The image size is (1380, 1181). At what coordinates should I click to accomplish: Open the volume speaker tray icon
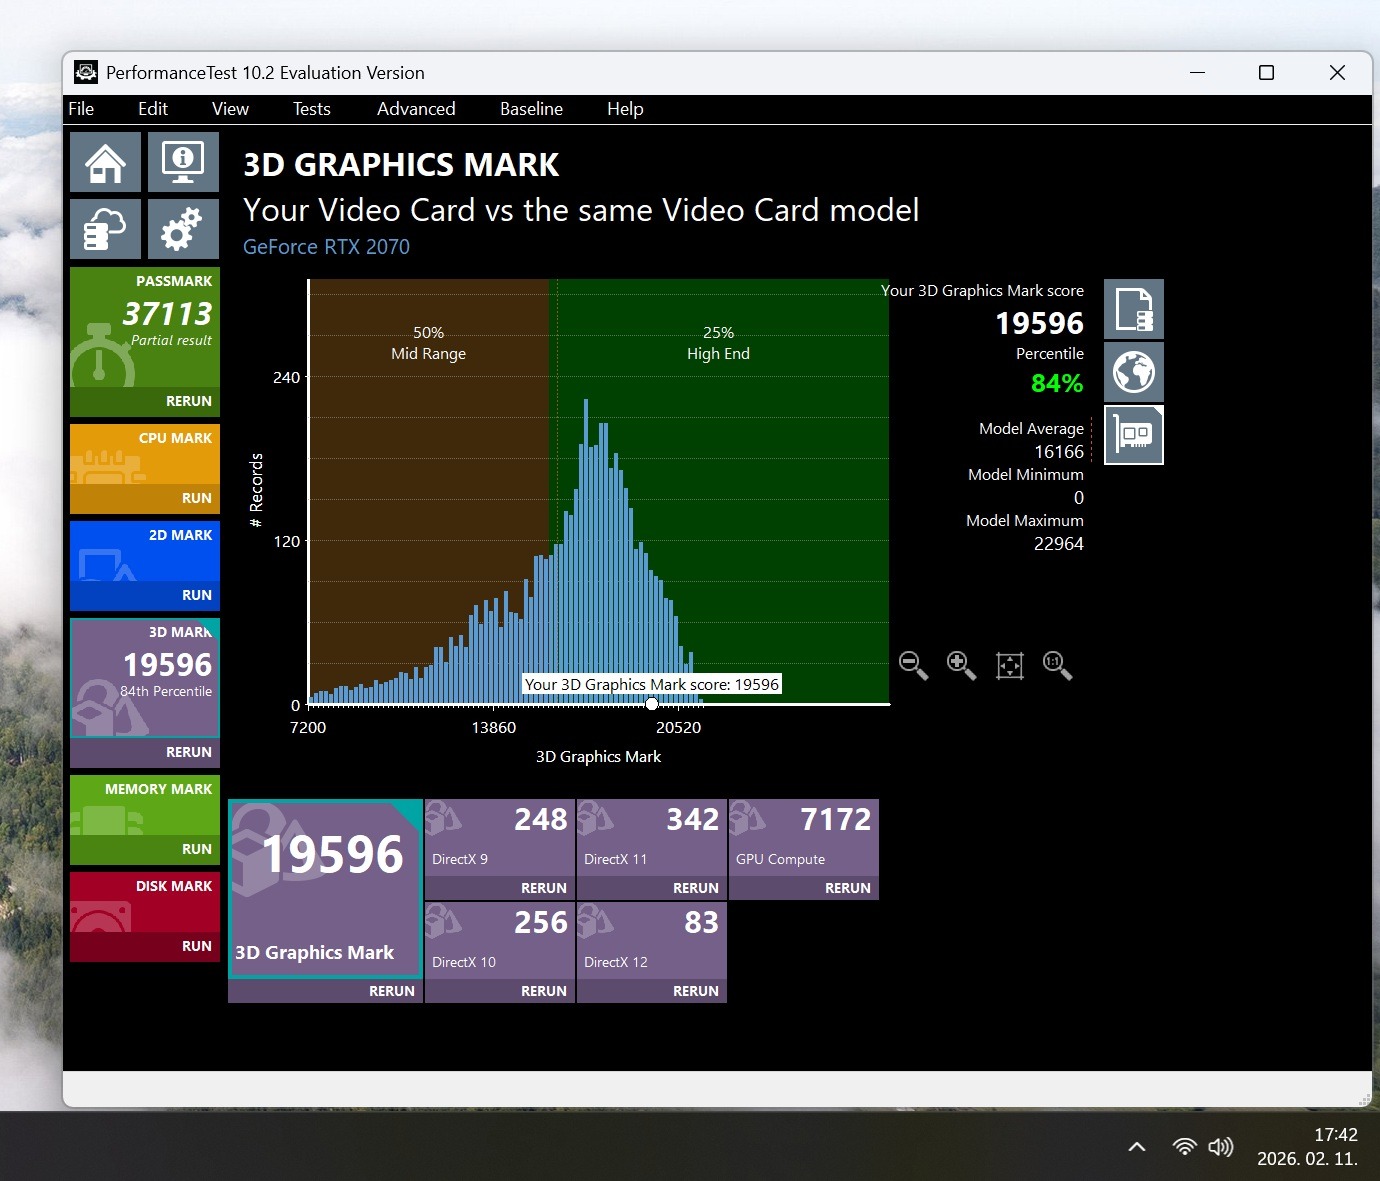1220,1147
